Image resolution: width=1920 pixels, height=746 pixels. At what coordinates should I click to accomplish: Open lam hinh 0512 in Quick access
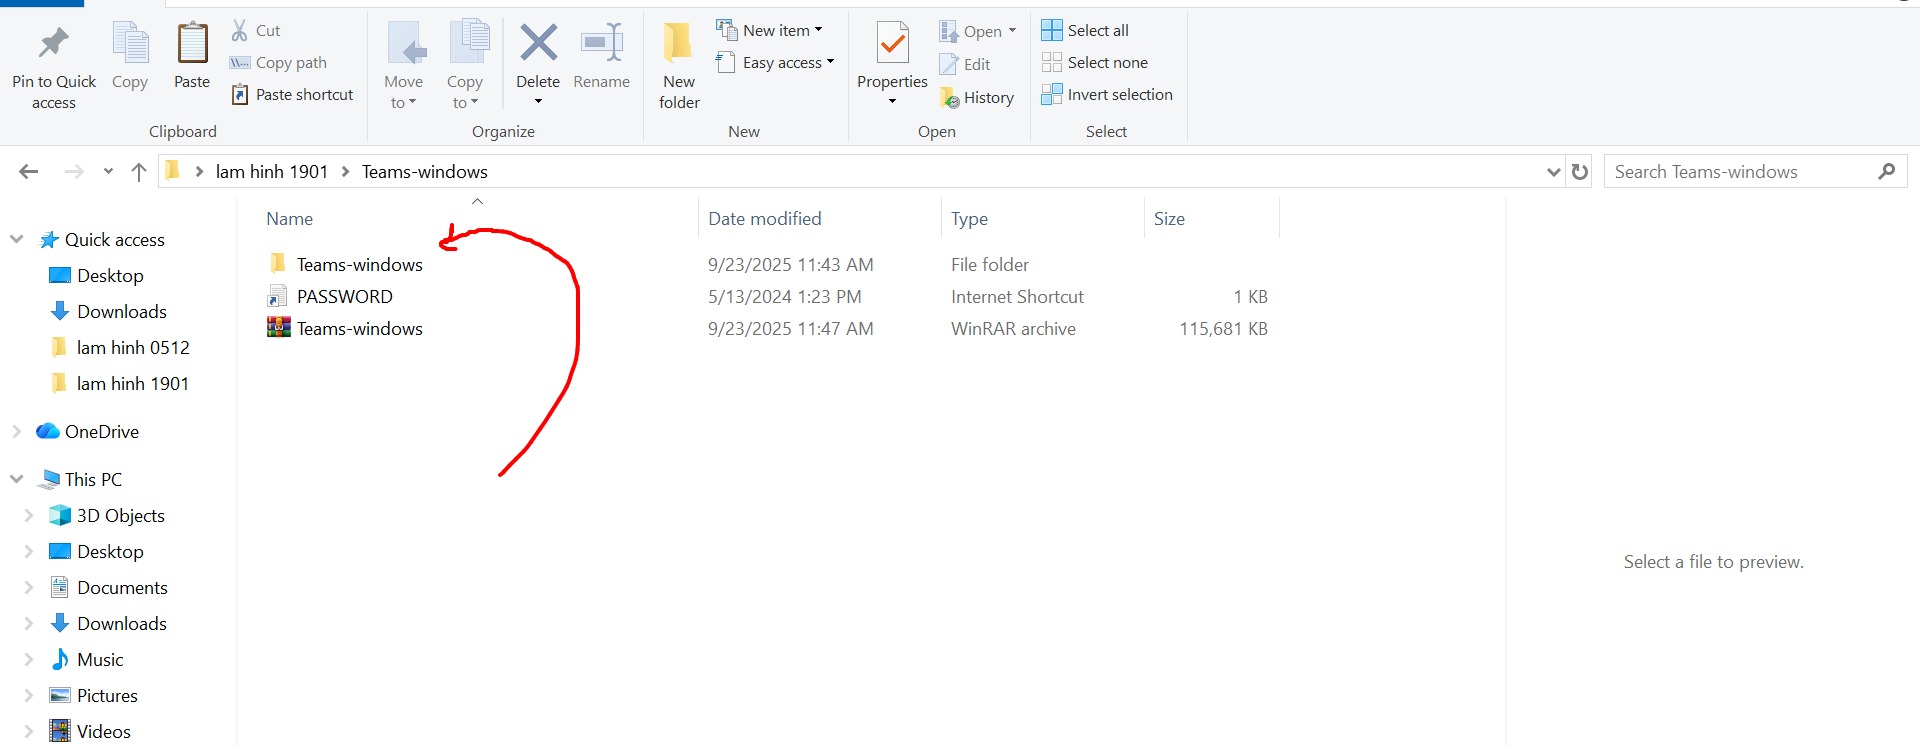coord(132,348)
